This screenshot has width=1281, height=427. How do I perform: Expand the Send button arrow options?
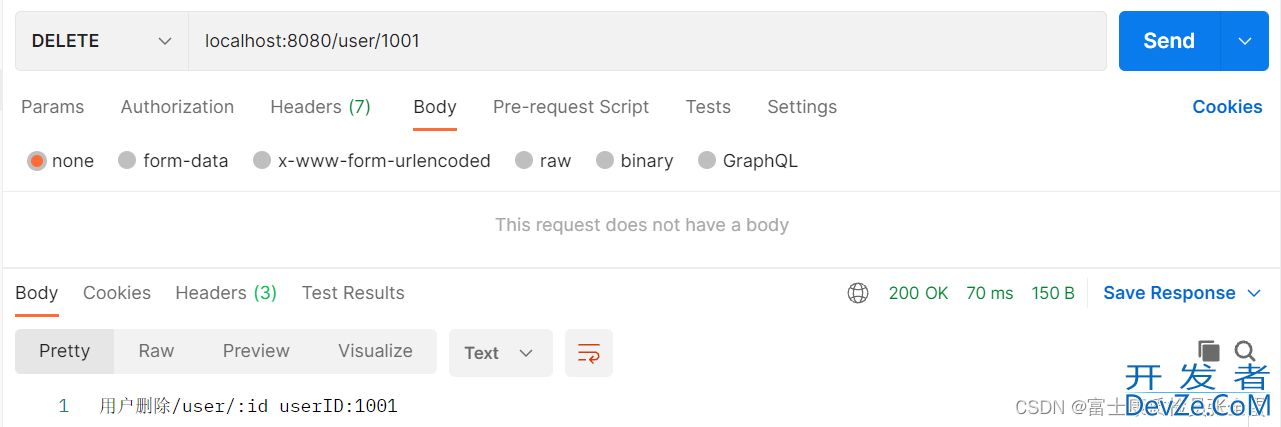[x=1245, y=41]
